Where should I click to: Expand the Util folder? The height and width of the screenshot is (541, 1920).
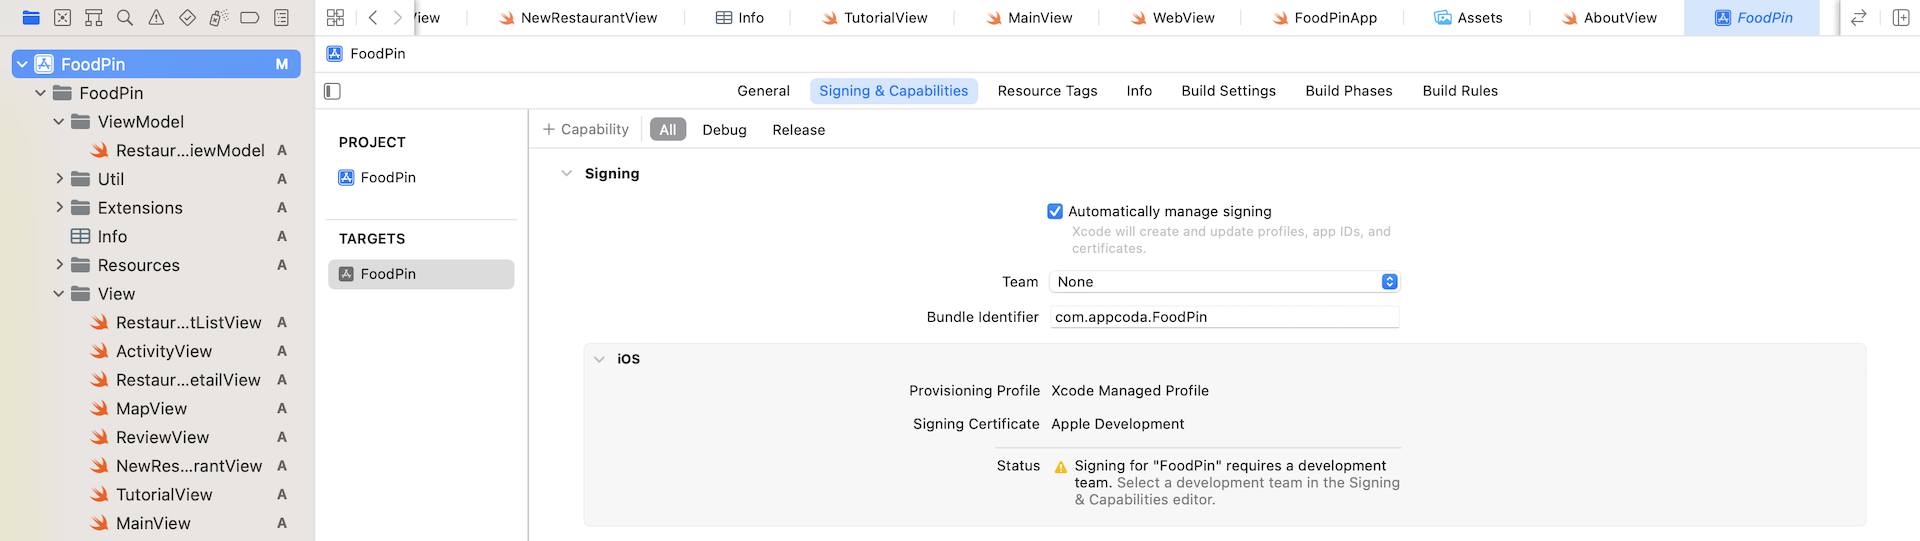point(59,179)
